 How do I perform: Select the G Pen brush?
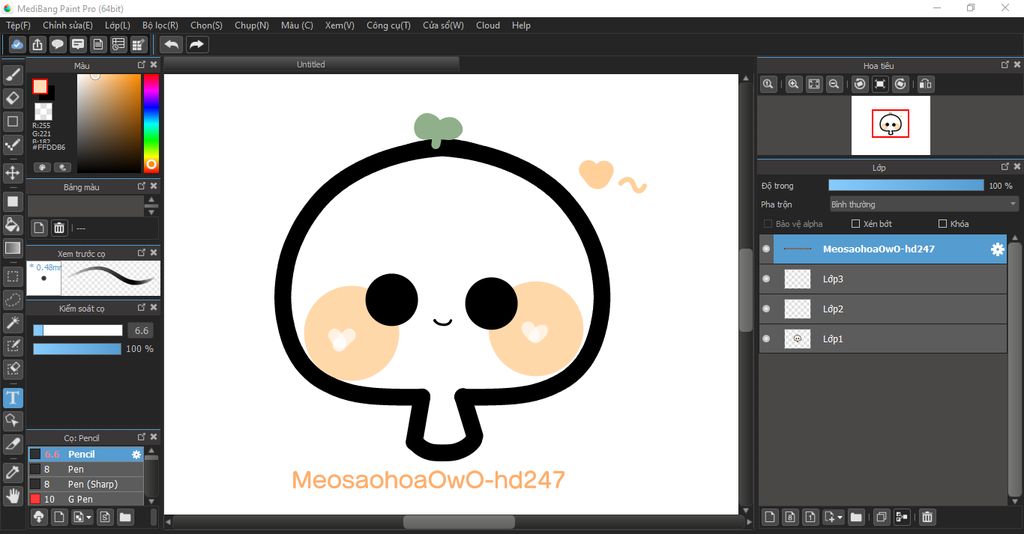[86, 499]
